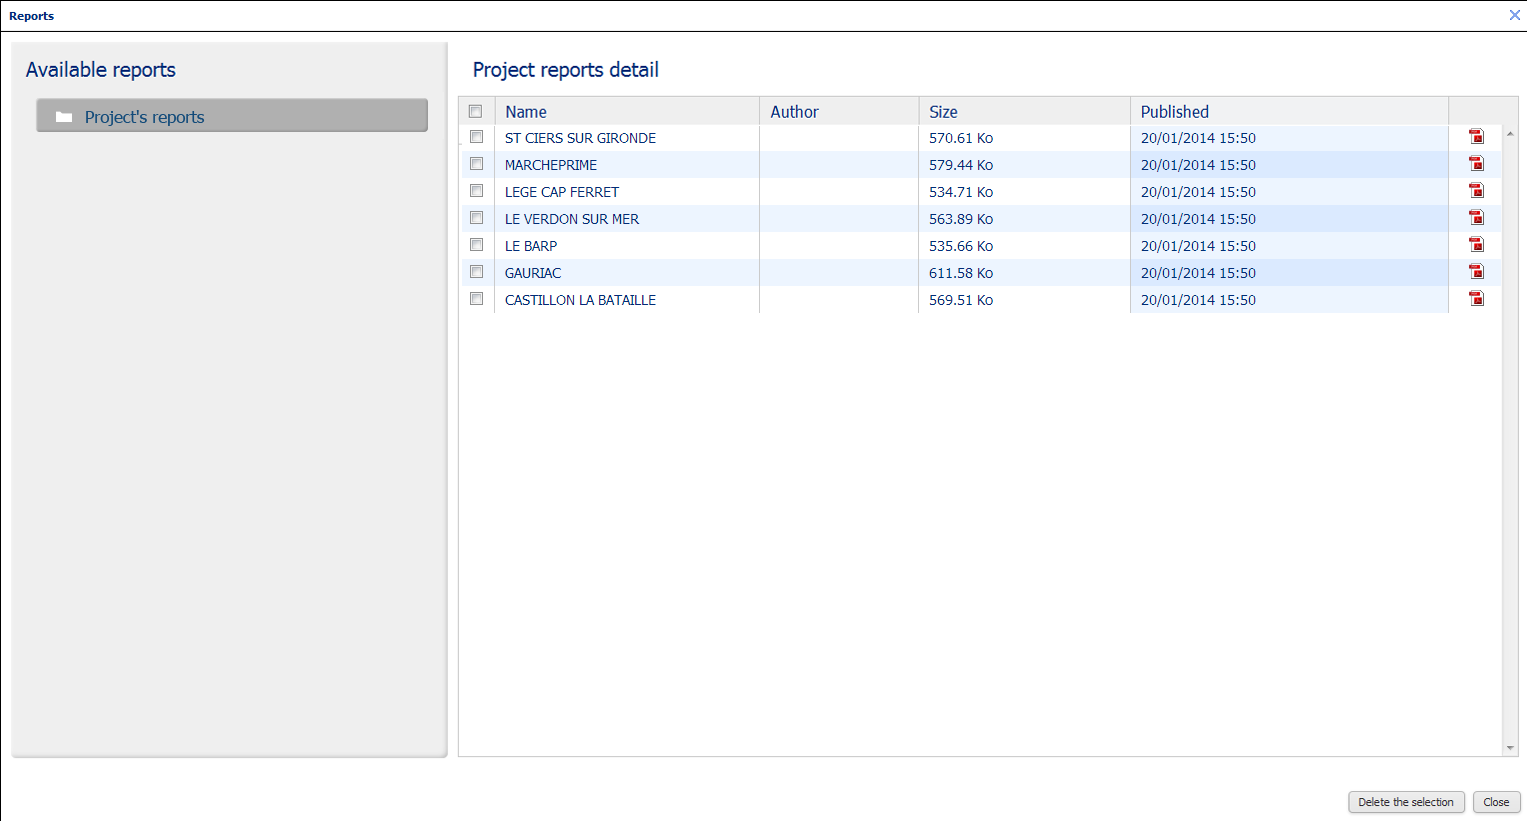
Task: Open PDF icon for MARCHEPRIME report
Action: pos(1476,164)
